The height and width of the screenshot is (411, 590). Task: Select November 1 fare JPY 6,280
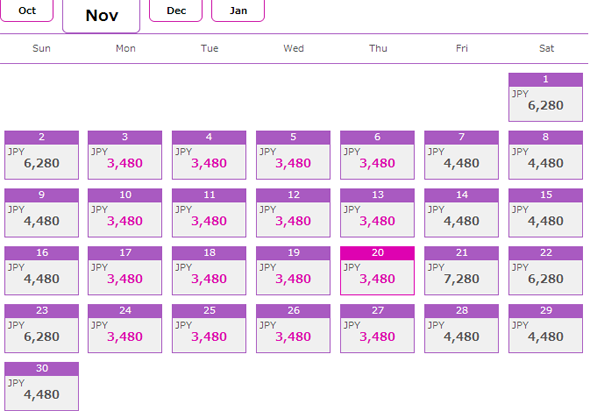(x=546, y=97)
